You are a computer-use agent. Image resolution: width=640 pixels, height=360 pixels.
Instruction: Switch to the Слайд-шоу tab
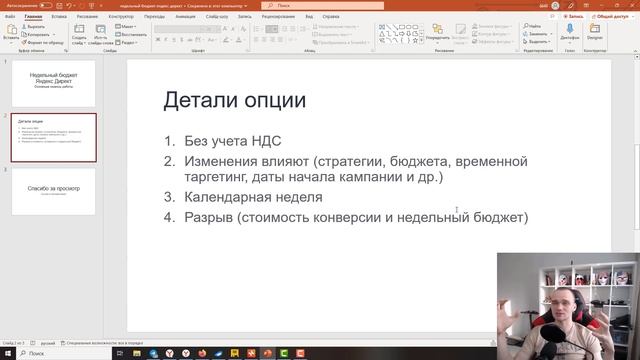pyautogui.click(x=217, y=16)
